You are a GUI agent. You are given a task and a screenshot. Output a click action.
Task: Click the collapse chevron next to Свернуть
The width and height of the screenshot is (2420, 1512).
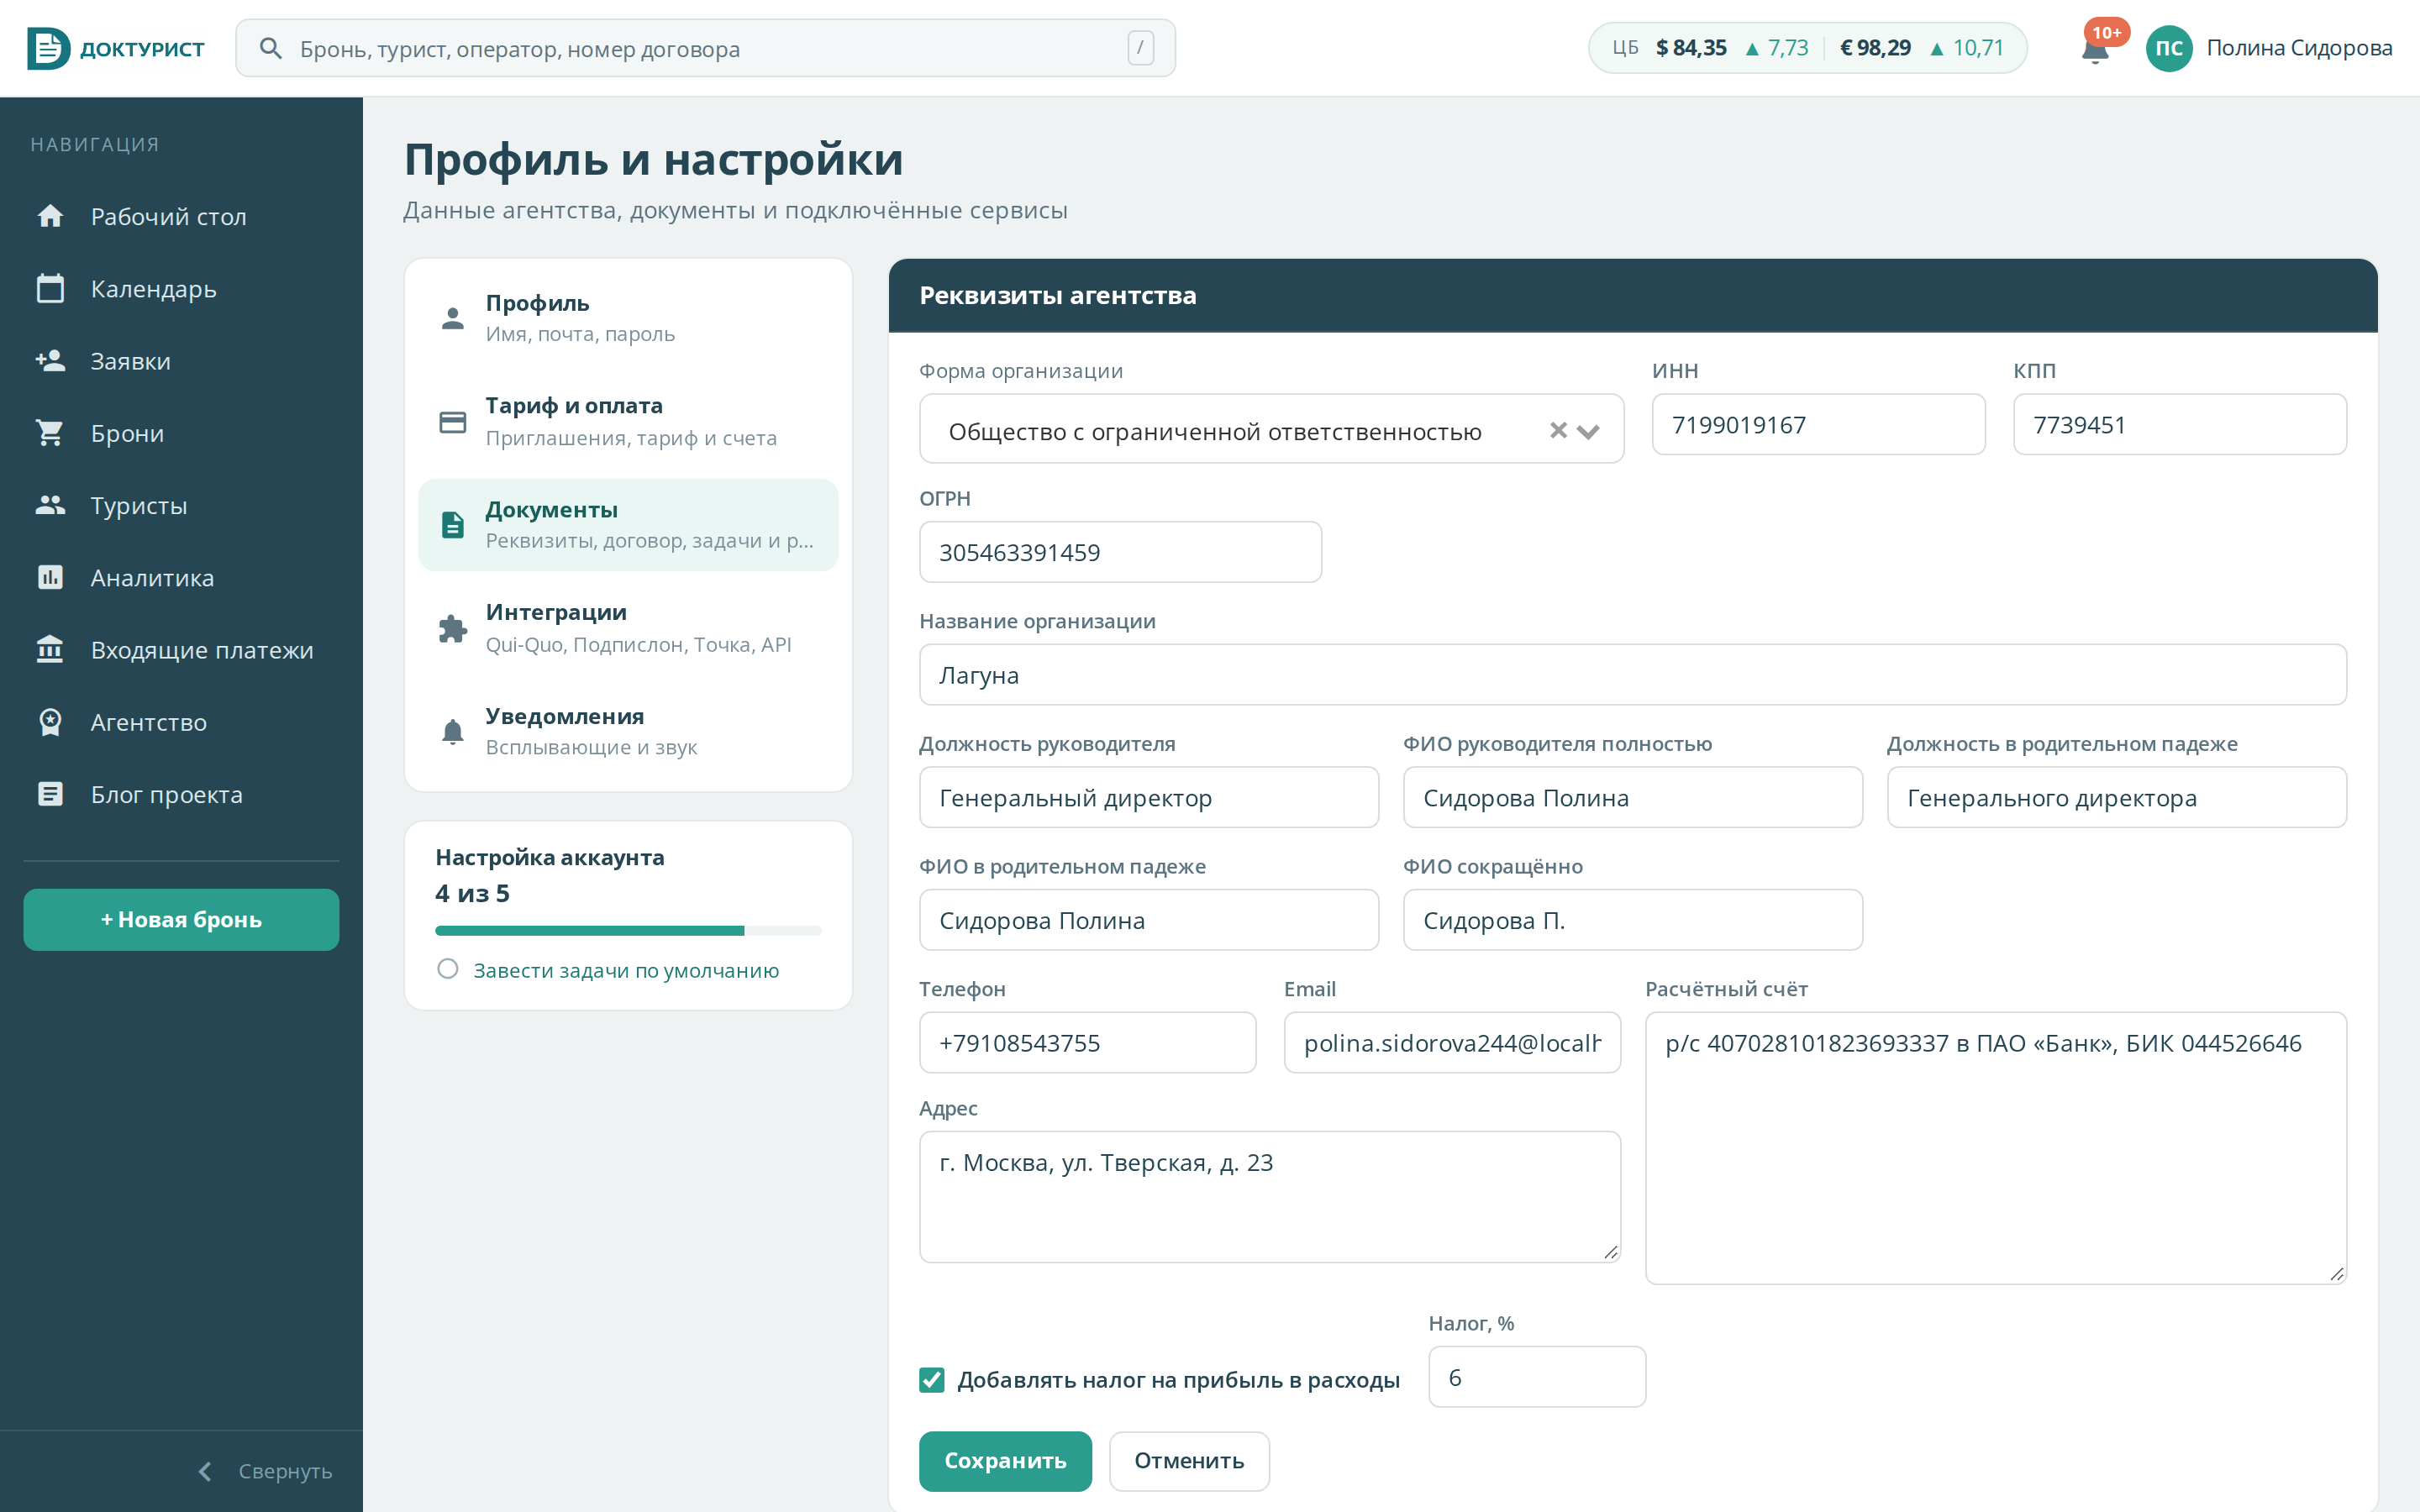pyautogui.click(x=205, y=1471)
